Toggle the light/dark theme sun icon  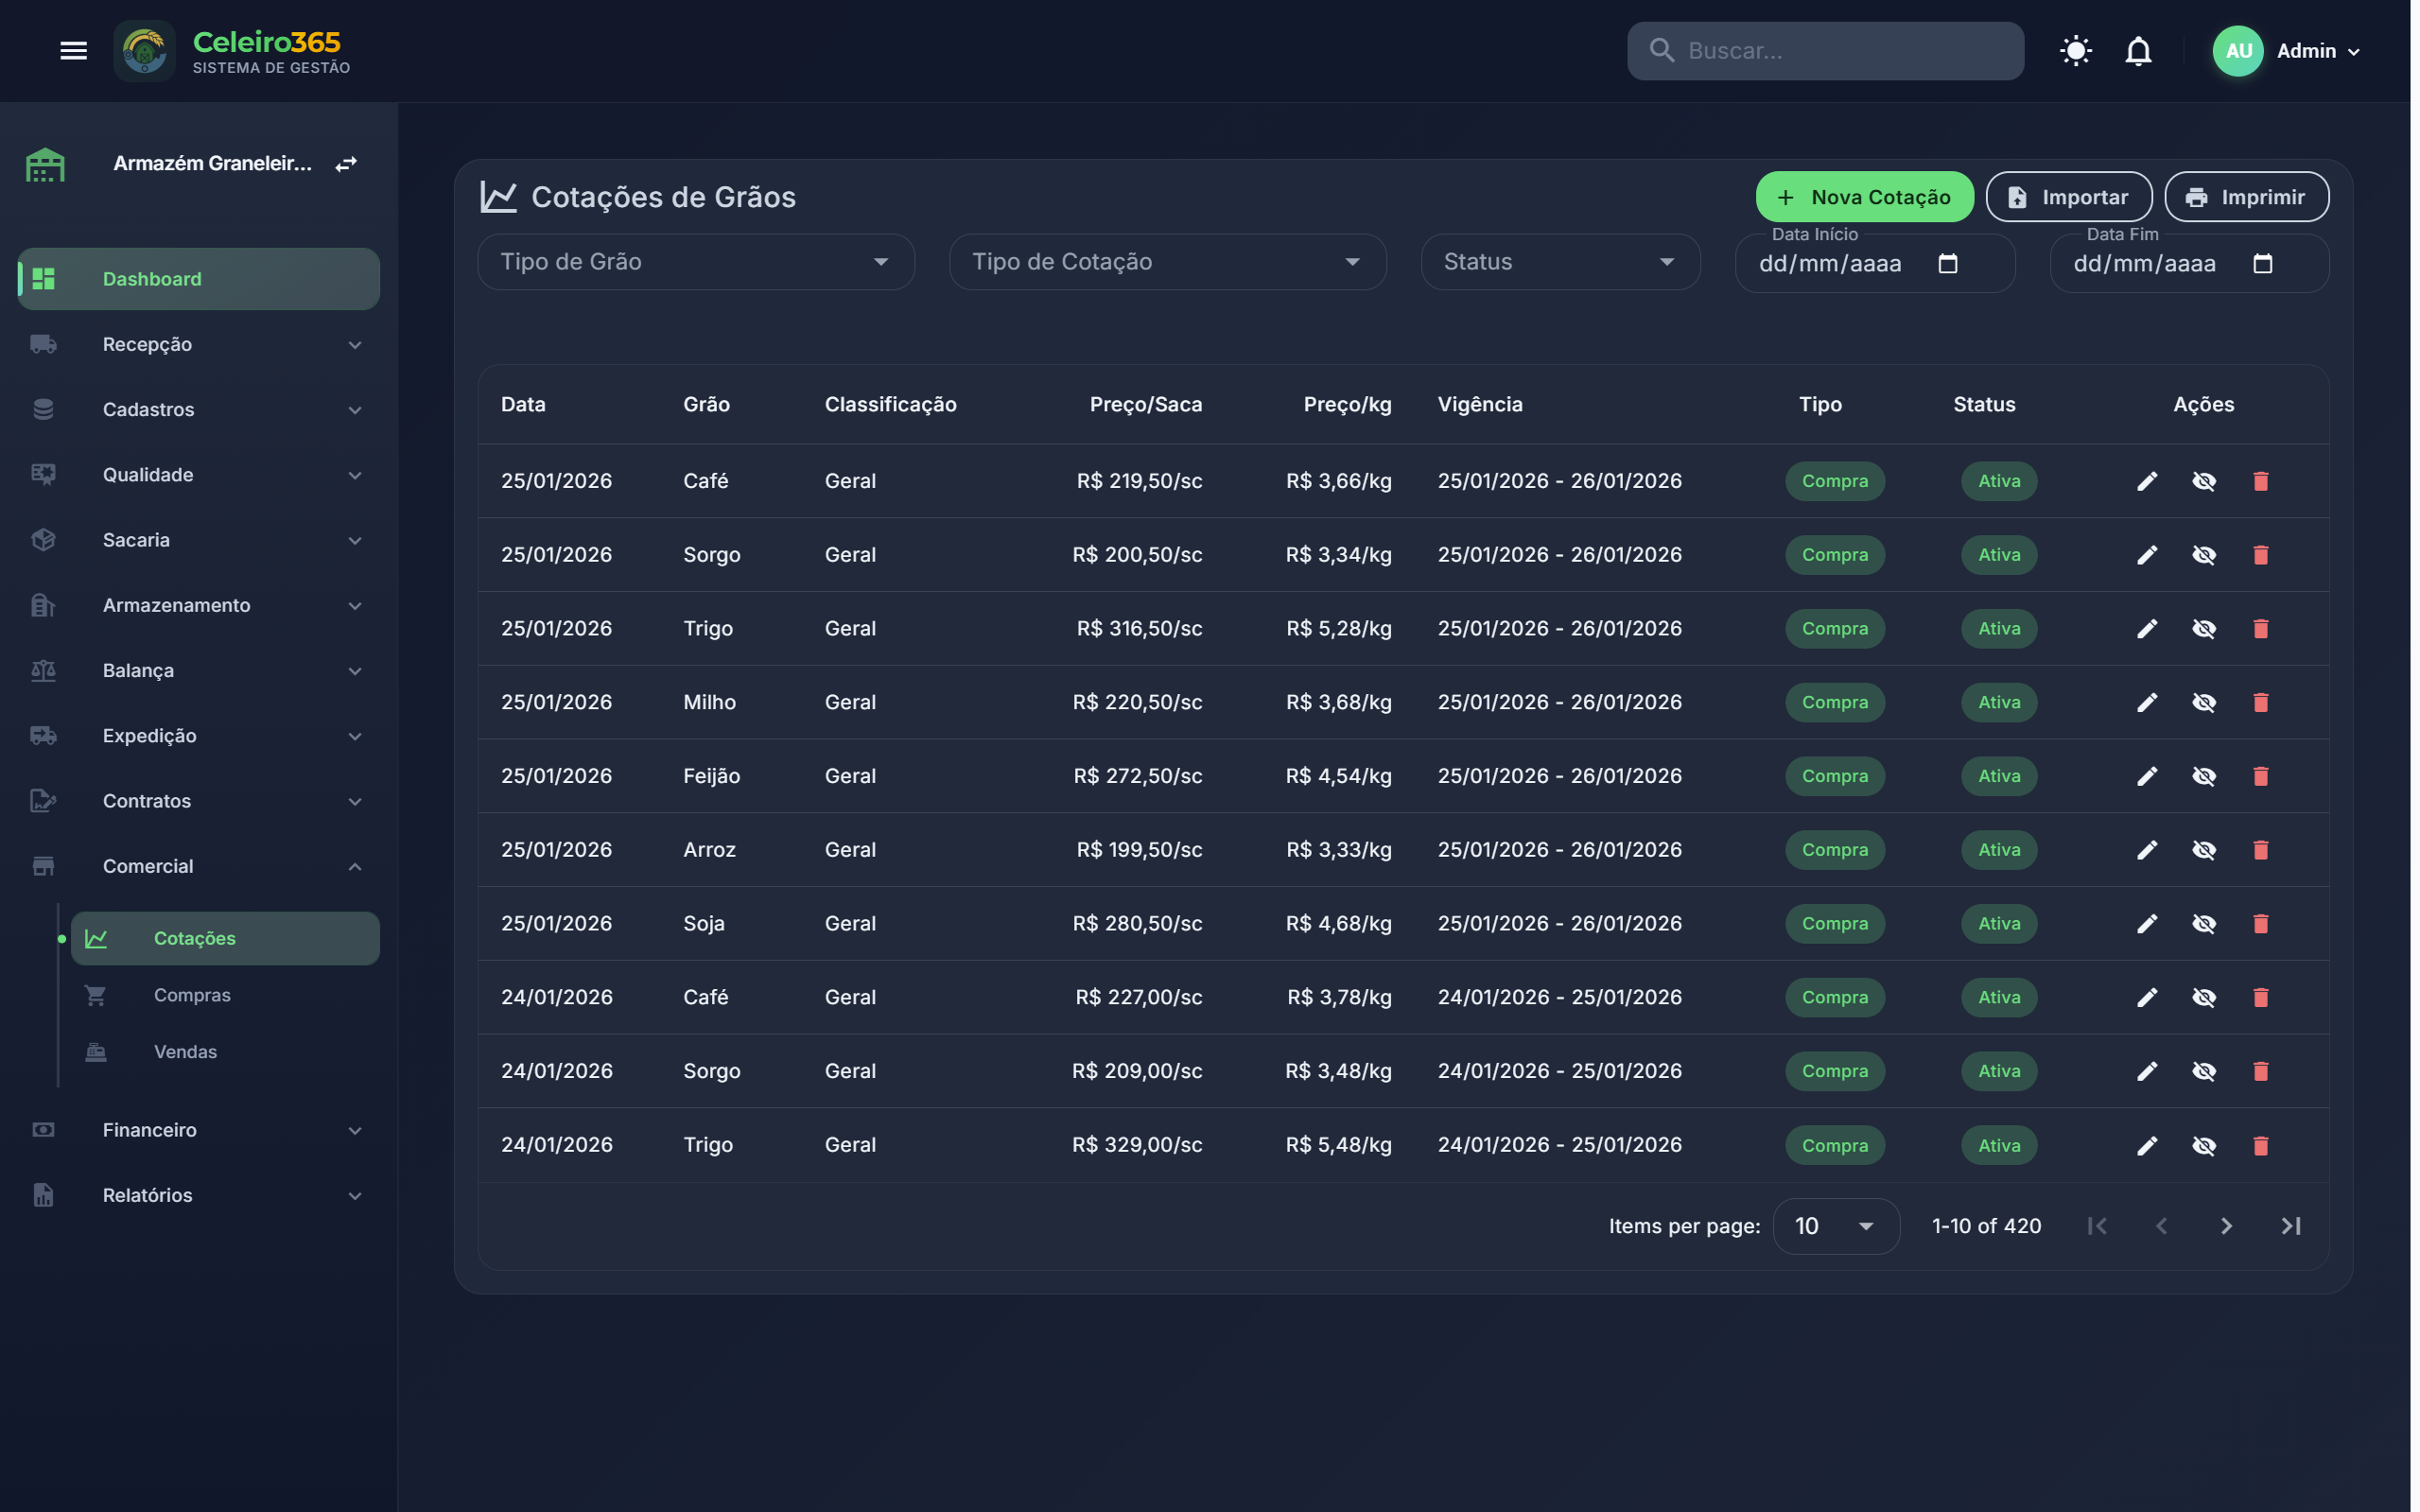click(2075, 50)
